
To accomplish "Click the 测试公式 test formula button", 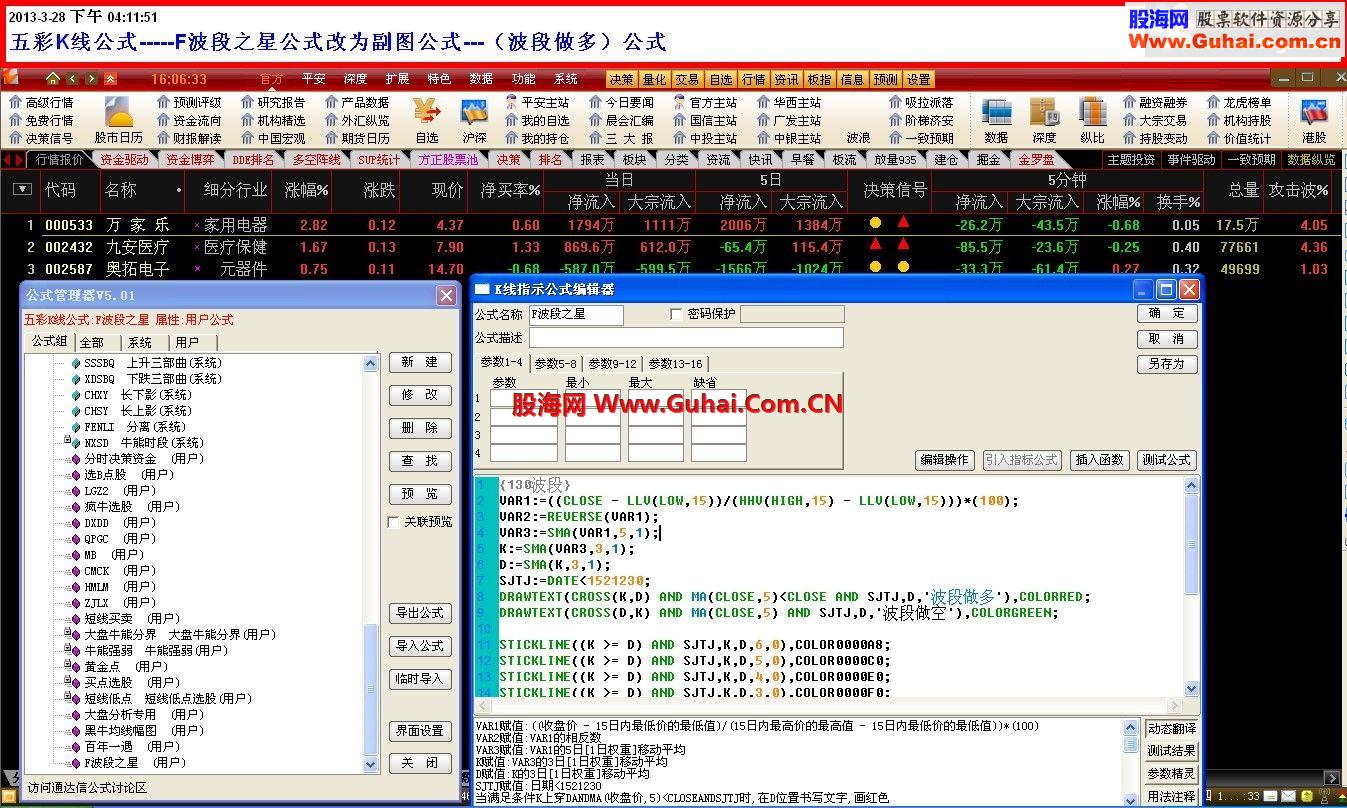I will pyautogui.click(x=1166, y=460).
